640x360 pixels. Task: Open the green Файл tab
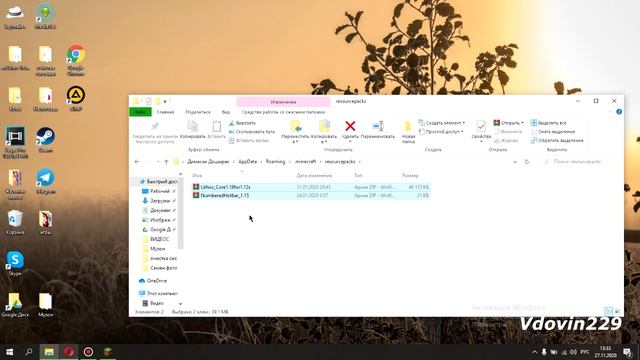[140, 112]
